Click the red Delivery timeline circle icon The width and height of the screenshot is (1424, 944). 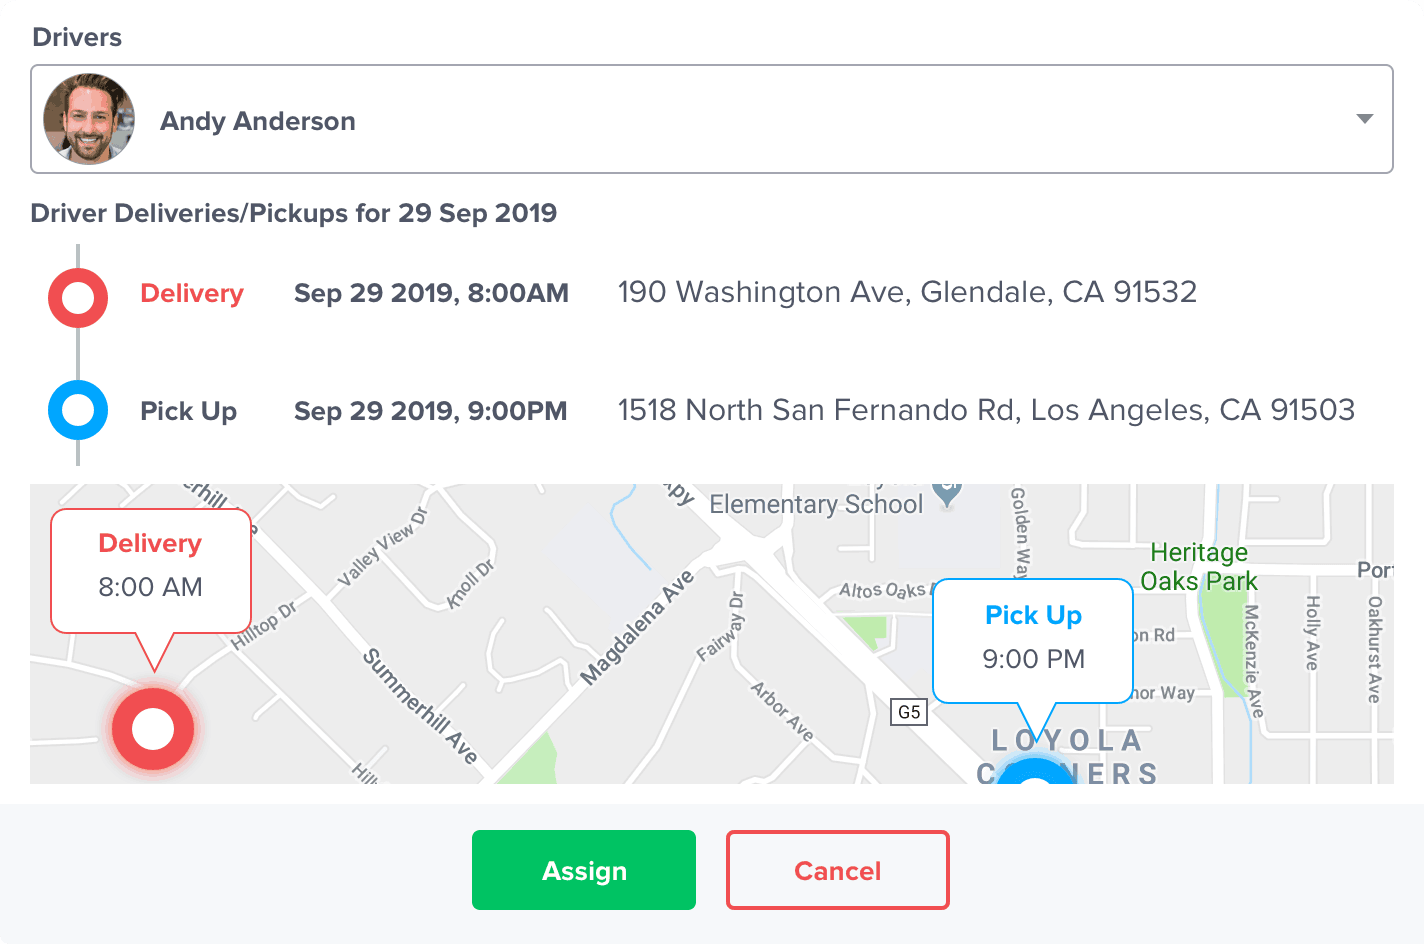pyautogui.click(x=78, y=298)
